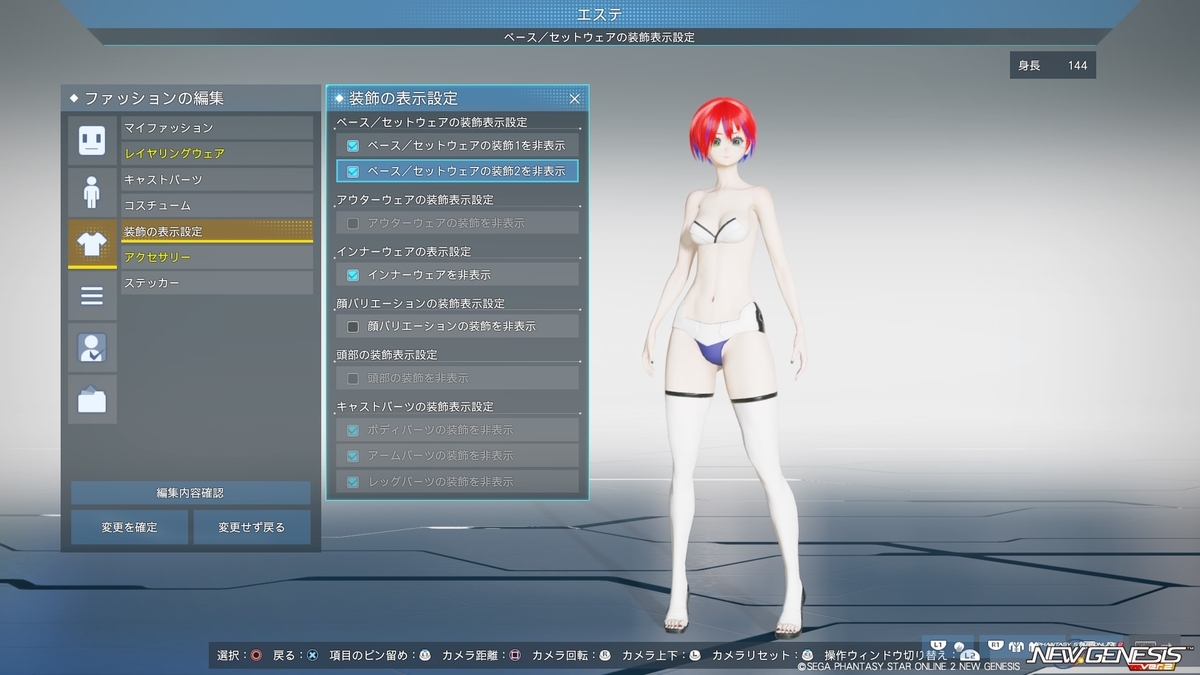1200x675 pixels.
Task: Click the cross icon beside 戻る hint
Action: pos(312,656)
